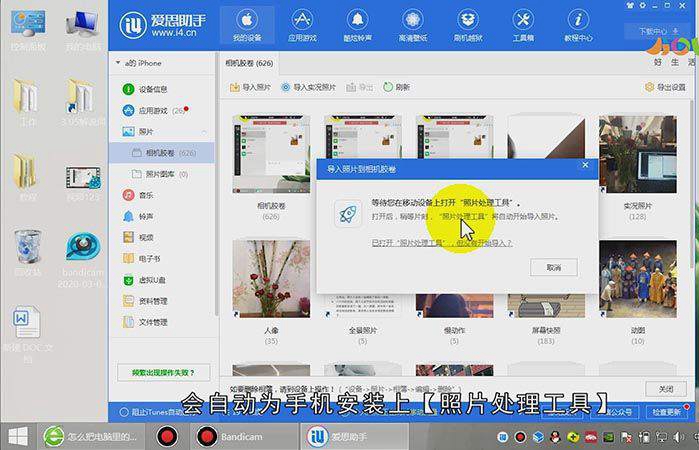
Task: Switch to the 怎么把电脑里的... browser taskbar item
Action: 93,436
